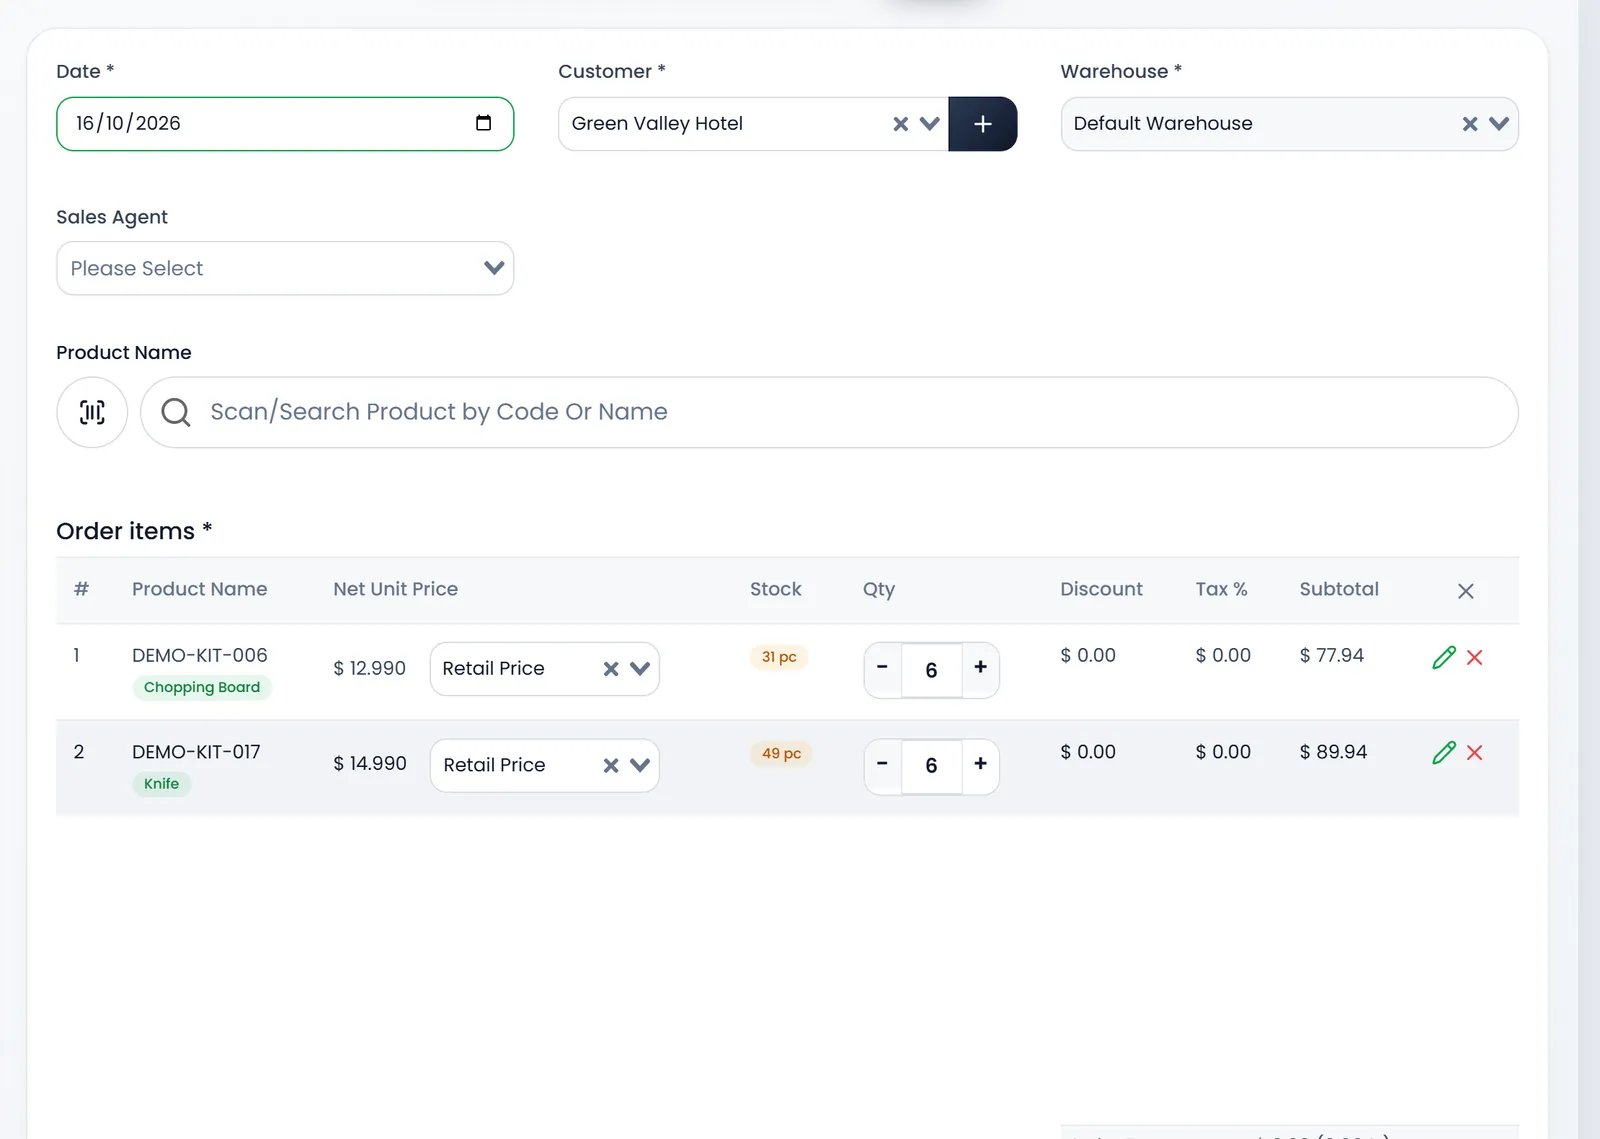Click the $ 89.94 subtotal value
Viewport: 1600px width, 1139px height.
click(1333, 752)
